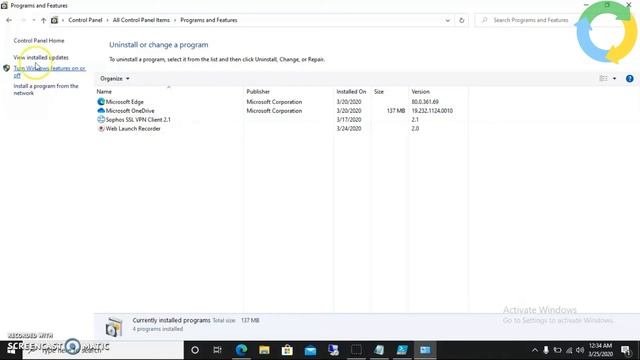Open Microsoft Store from the taskbar

(287, 350)
